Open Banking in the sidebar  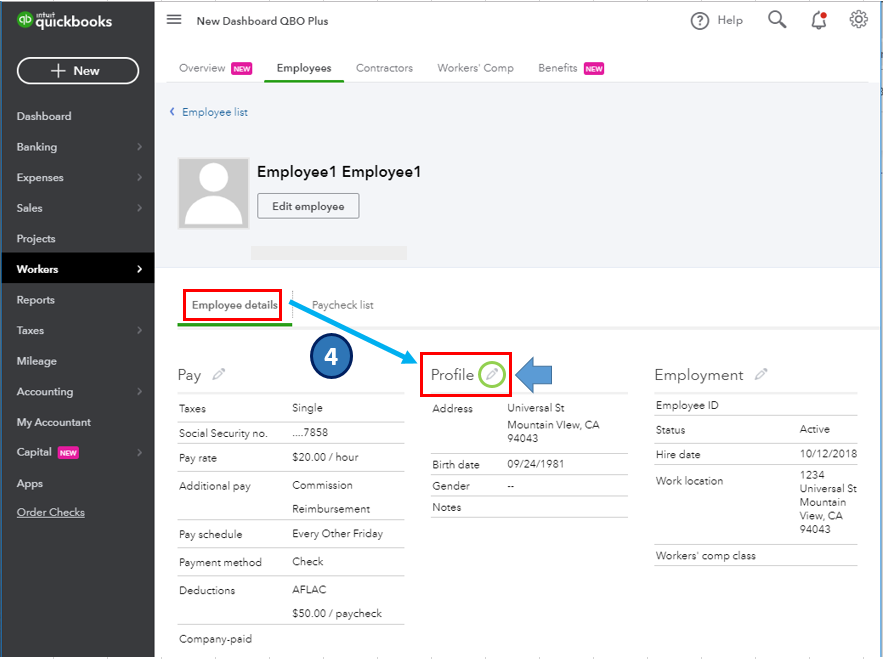pos(37,147)
